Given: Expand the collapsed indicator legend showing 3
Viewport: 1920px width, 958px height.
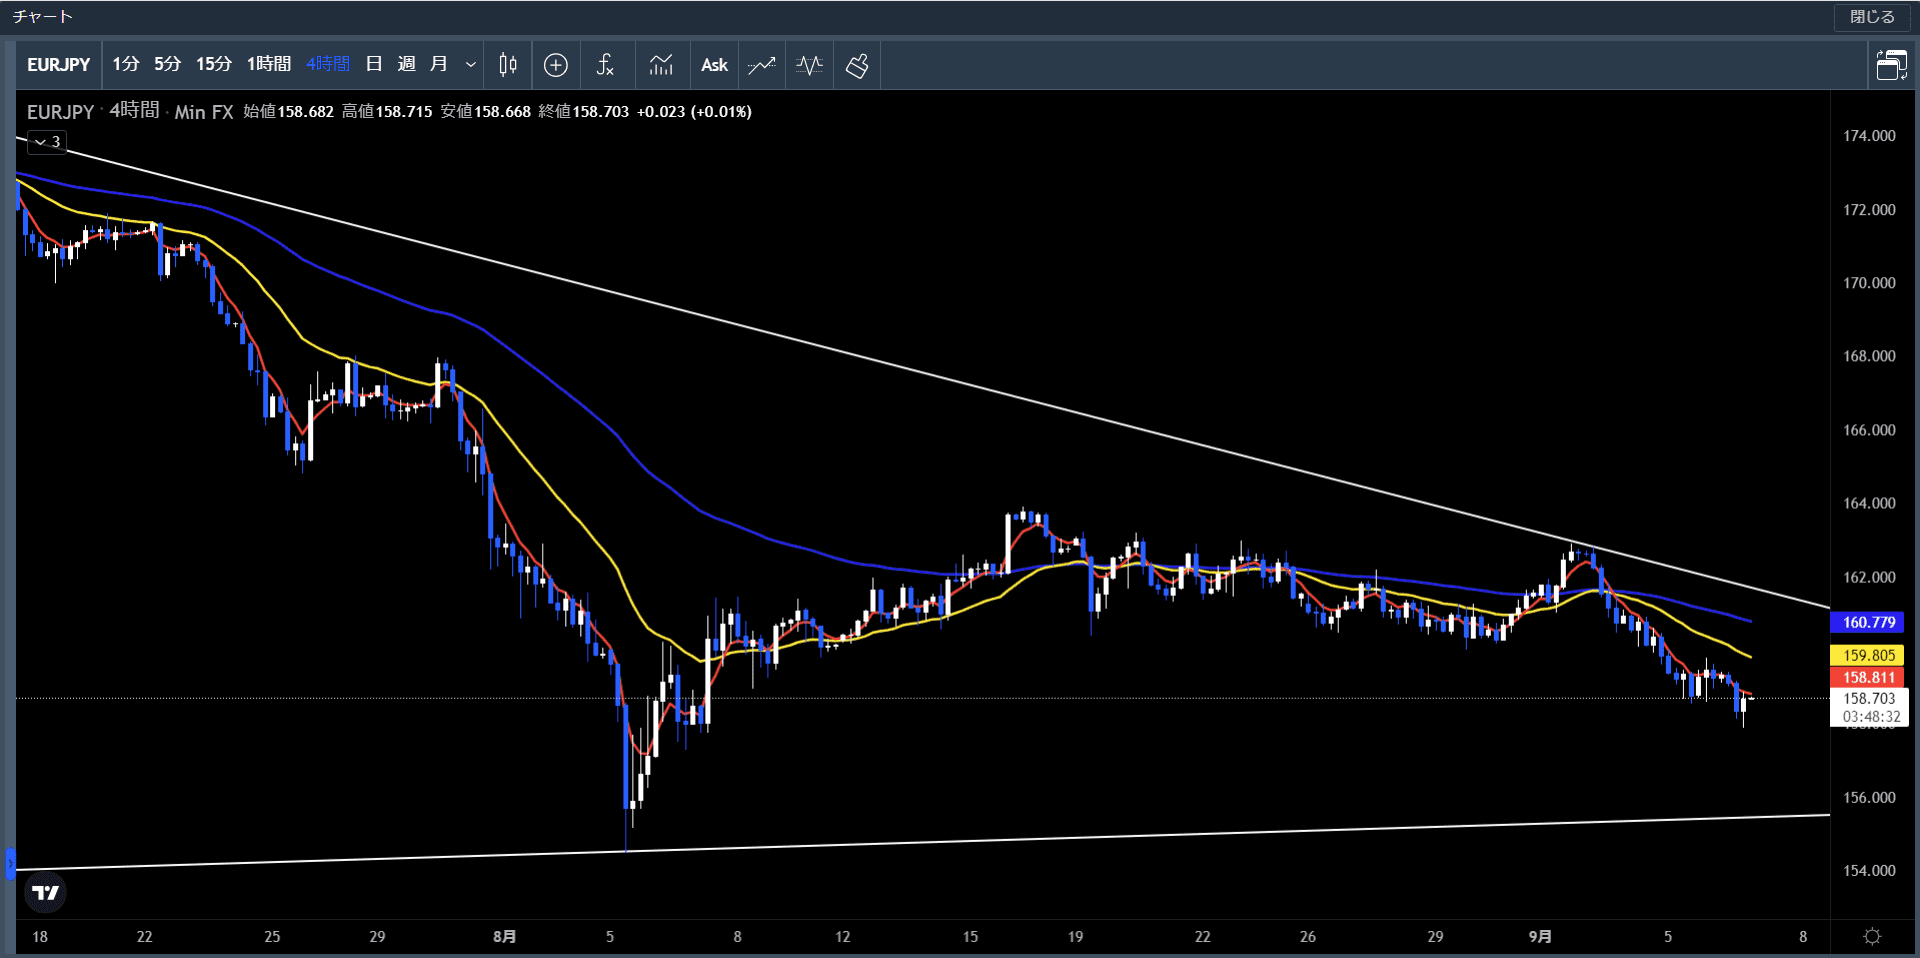Looking at the screenshot, I should coord(47,142).
